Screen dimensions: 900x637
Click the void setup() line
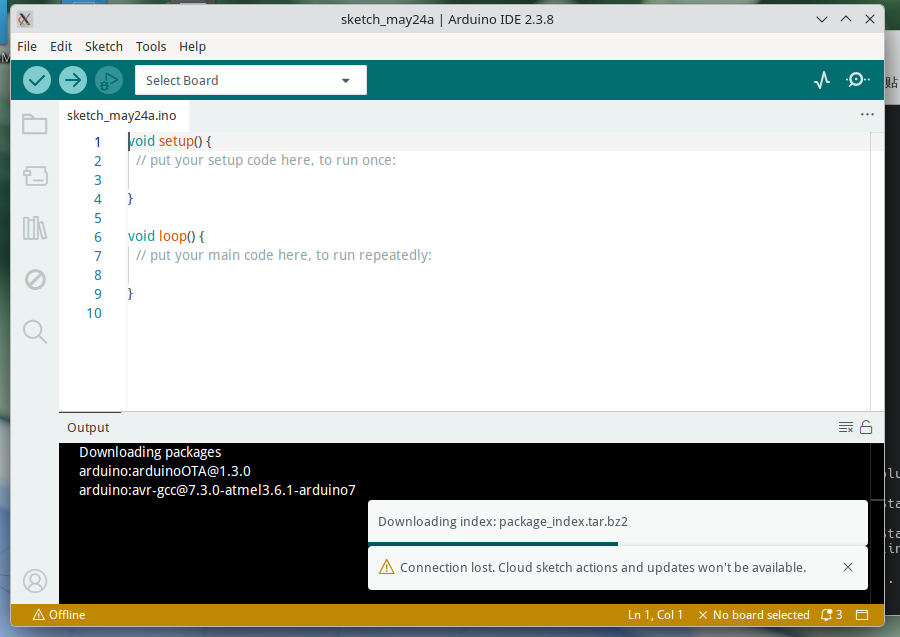(170, 141)
